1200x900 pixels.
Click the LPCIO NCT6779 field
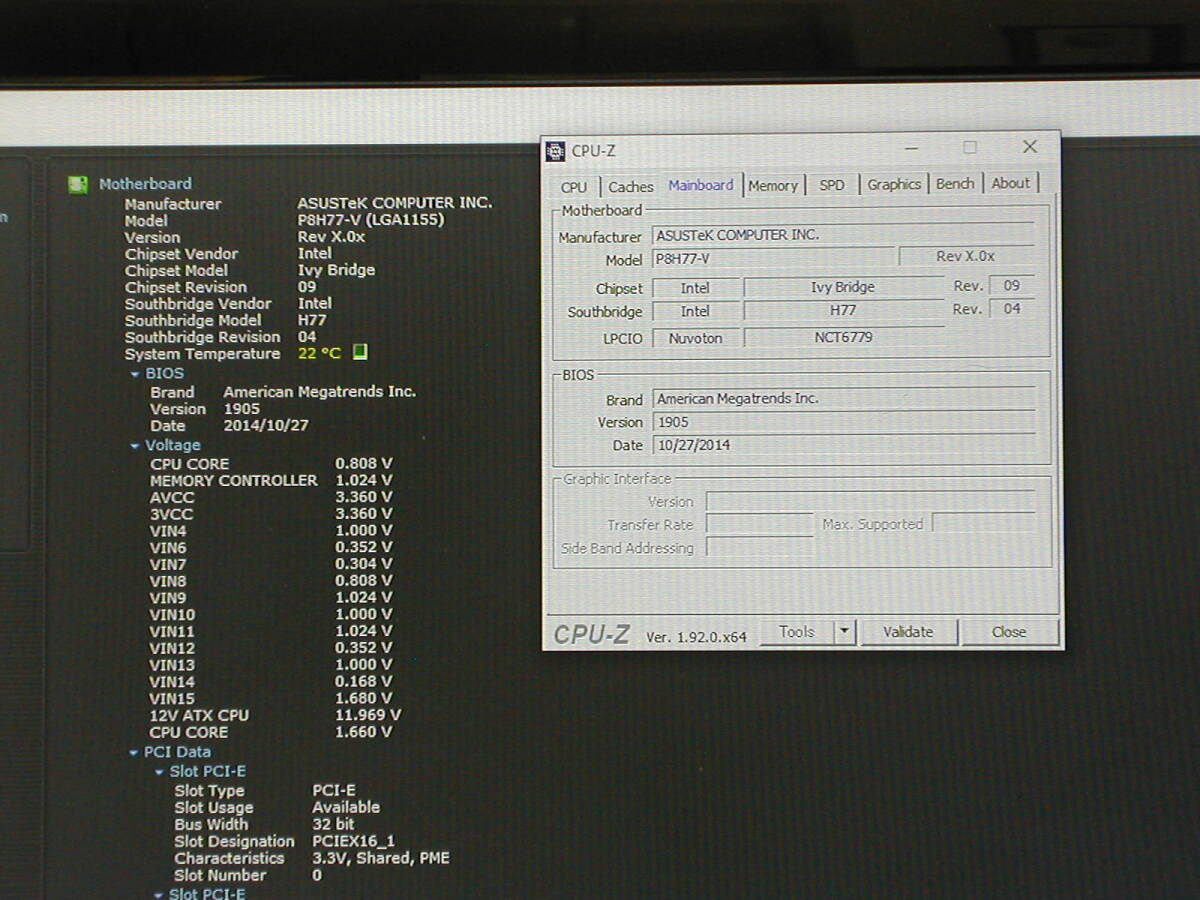[x=843, y=338]
